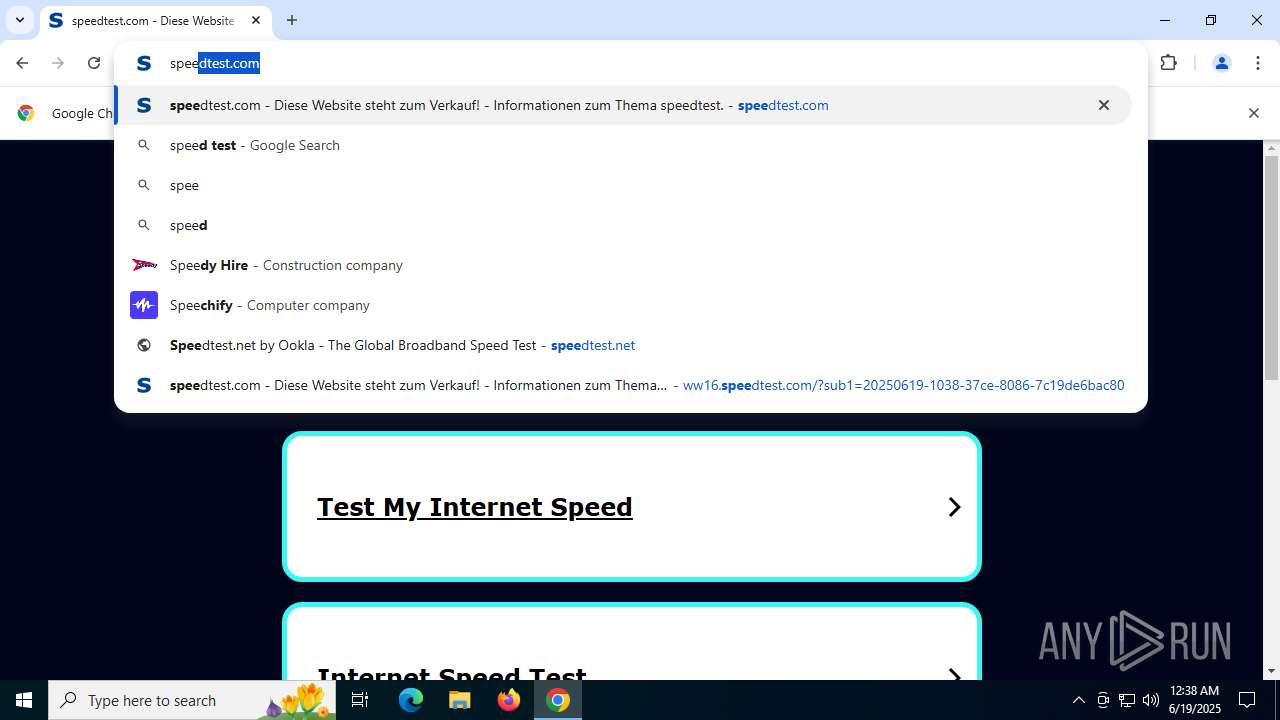Pick the 'speed' search suggestion
Screen dimensions: 1280x720
pos(622,225)
